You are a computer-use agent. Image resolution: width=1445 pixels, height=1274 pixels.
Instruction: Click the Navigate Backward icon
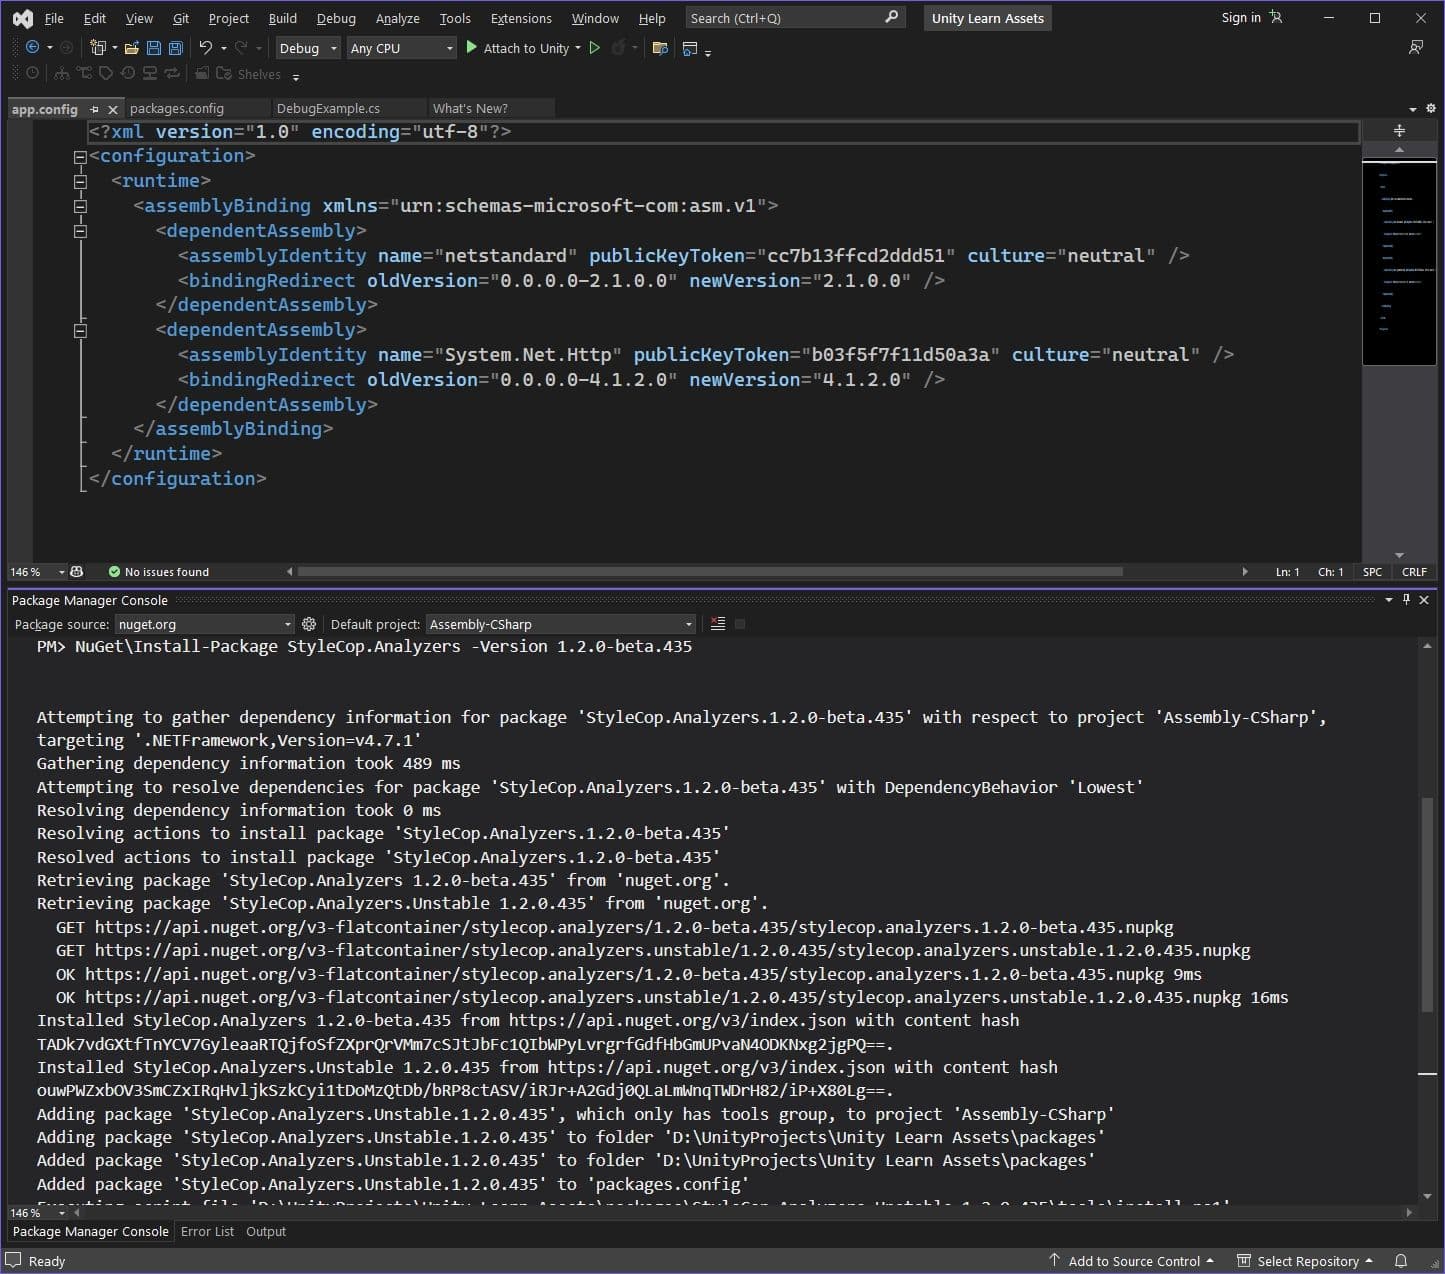[31, 48]
